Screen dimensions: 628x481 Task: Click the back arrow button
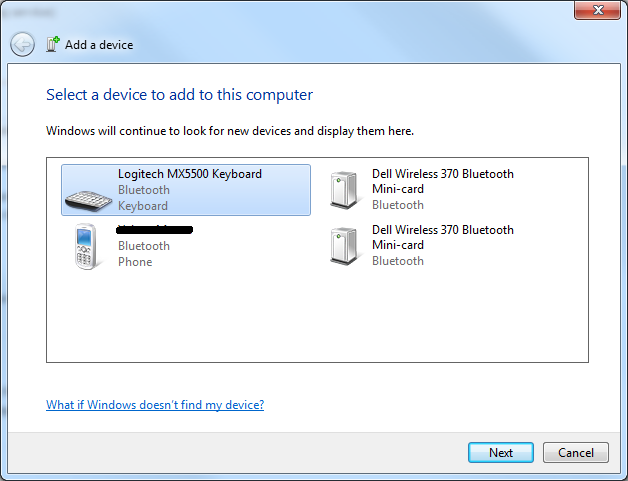pos(23,44)
